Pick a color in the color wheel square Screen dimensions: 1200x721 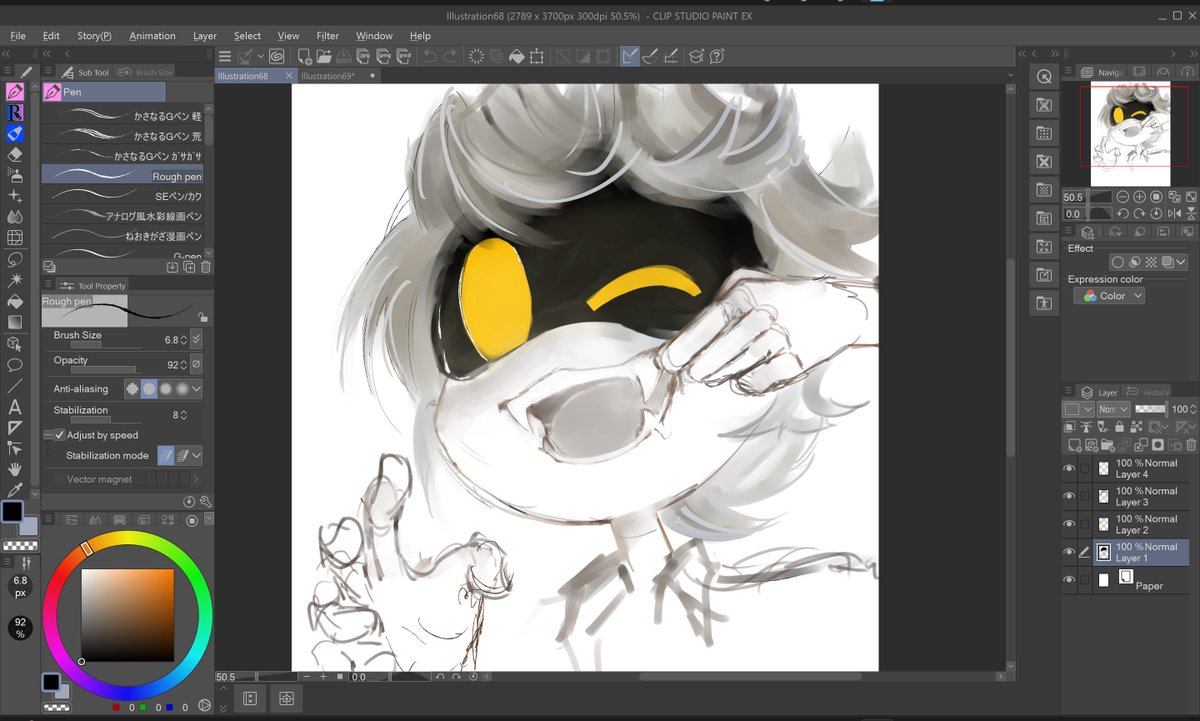pyautogui.click(x=127, y=615)
